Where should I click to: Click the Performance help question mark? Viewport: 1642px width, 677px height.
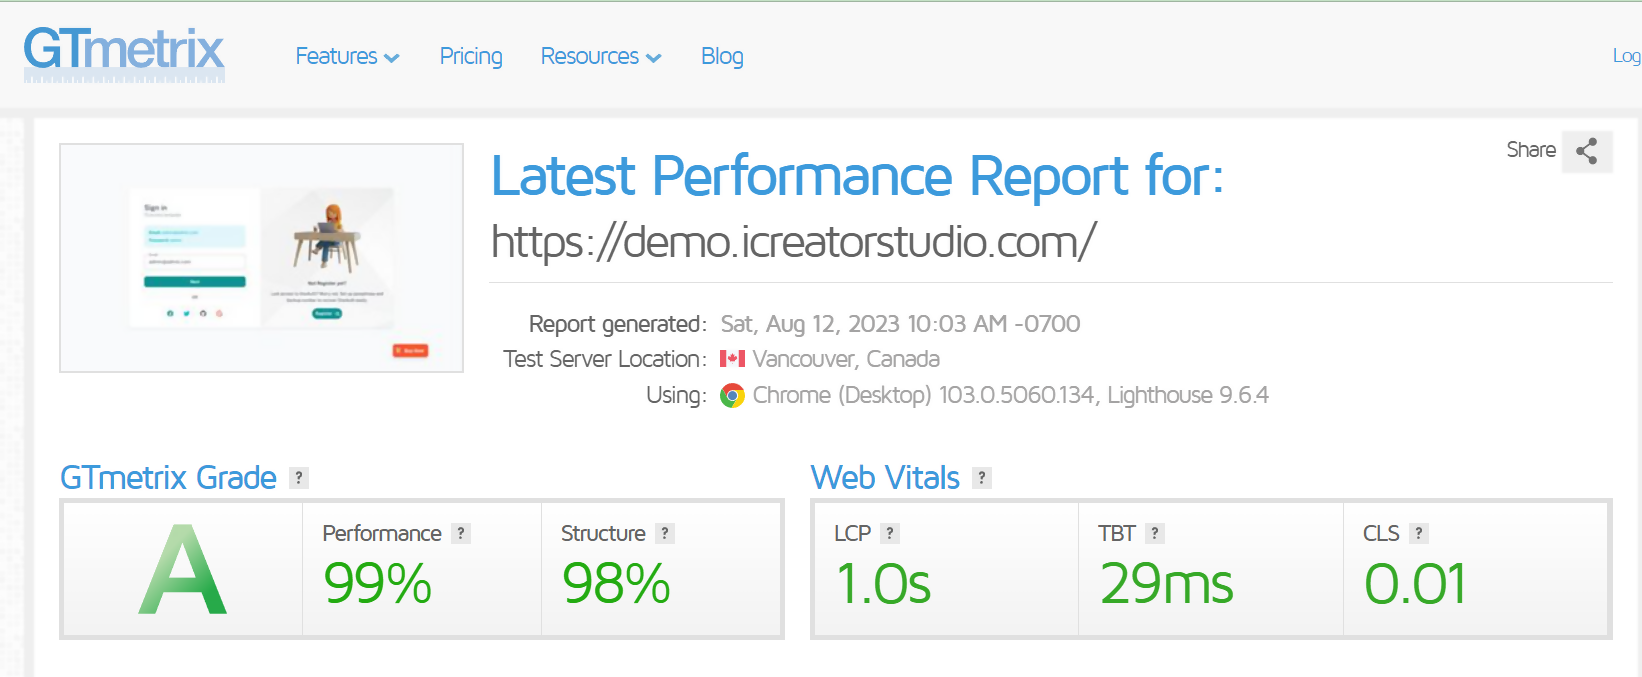point(461,534)
